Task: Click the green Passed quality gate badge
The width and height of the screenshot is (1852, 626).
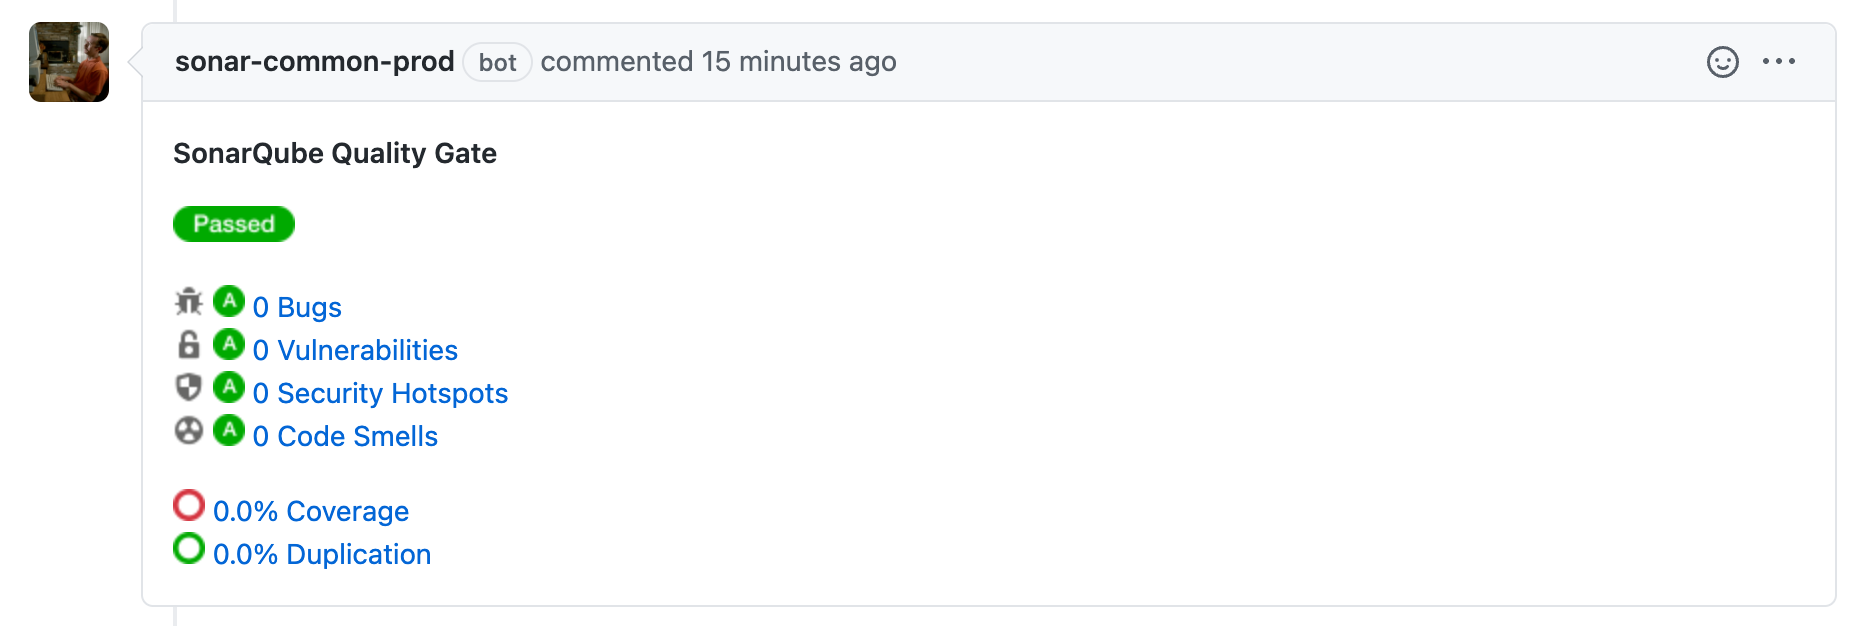Action: pos(234,224)
